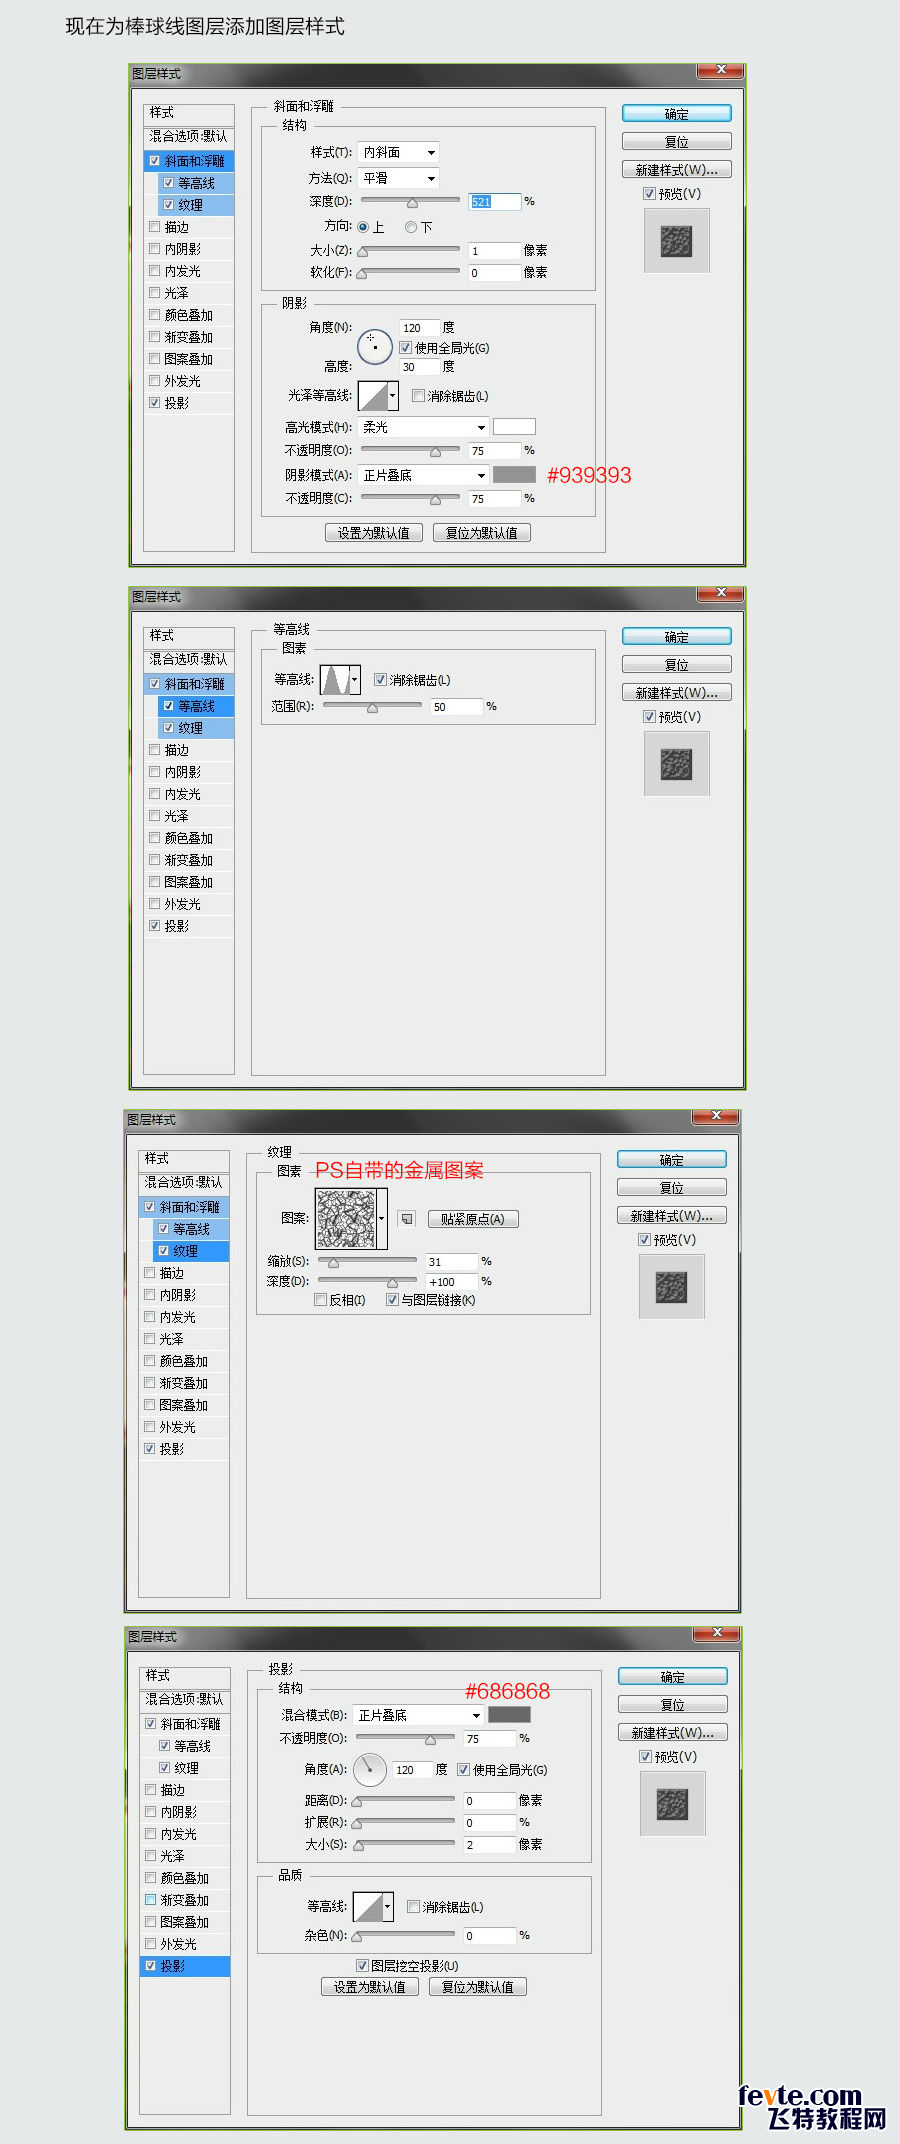Expand the pattern picker arrow in the 纹理 dialog

[x=382, y=1219]
